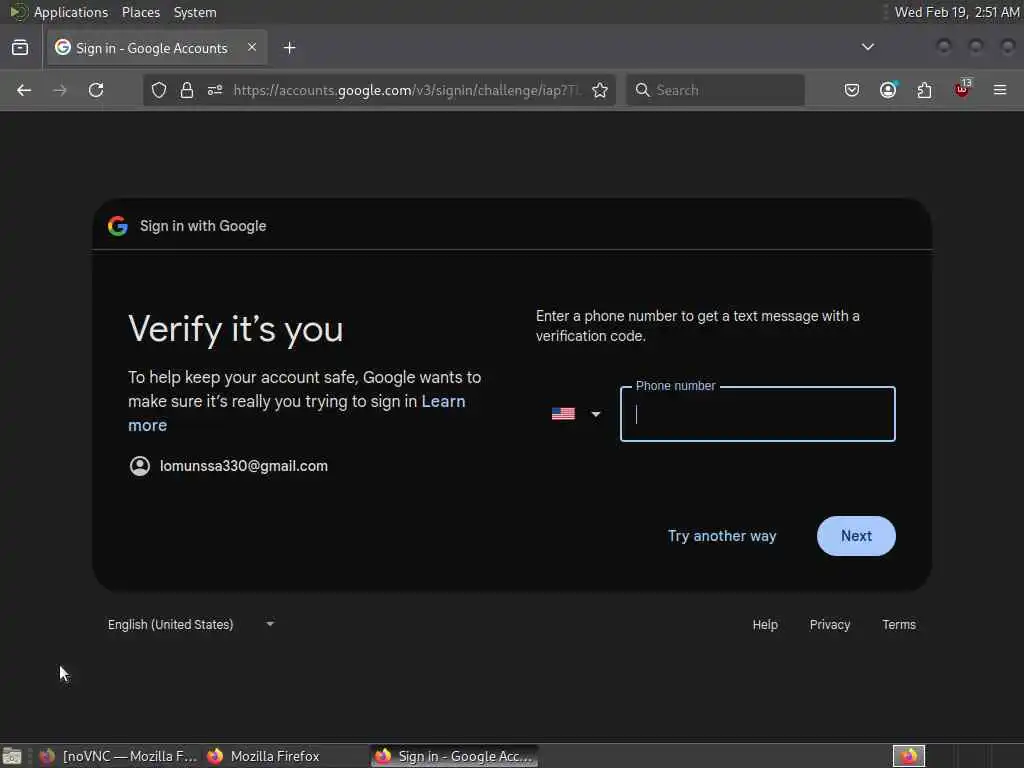Open the Terms link
Screen dimensions: 1024x768
899,624
